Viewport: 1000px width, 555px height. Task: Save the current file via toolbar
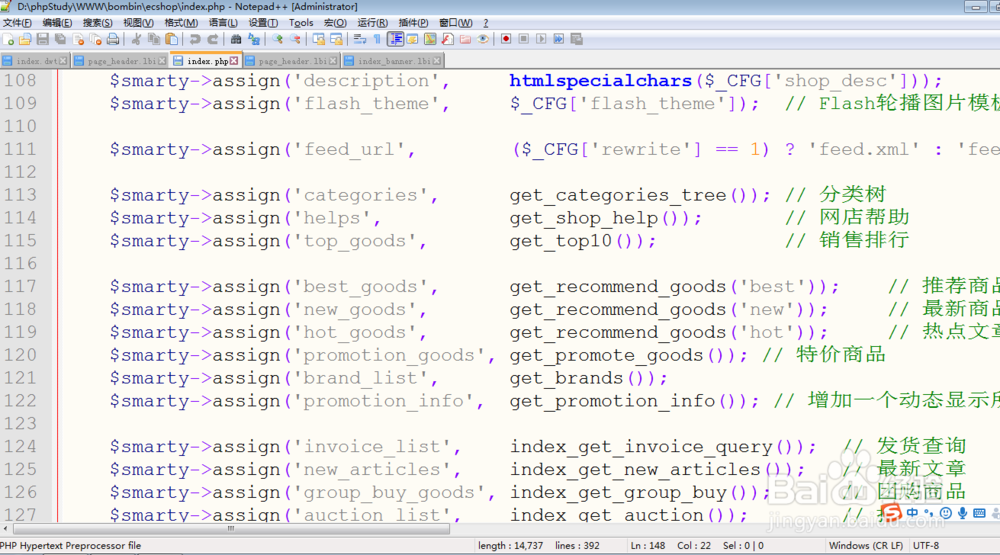43,39
